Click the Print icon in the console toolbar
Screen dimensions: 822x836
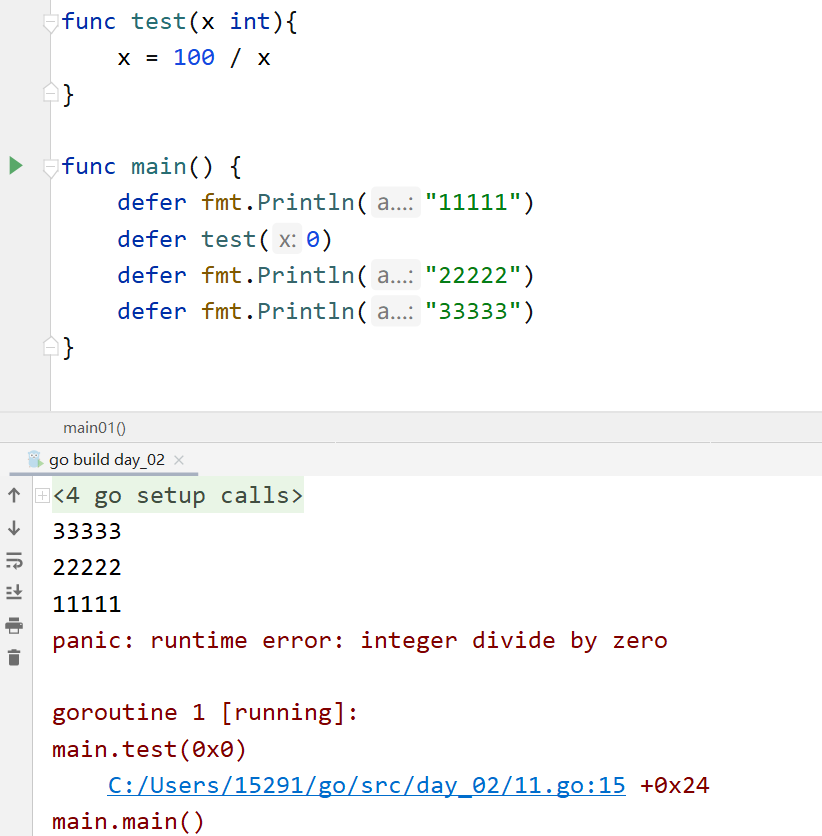pyautogui.click(x=14, y=625)
